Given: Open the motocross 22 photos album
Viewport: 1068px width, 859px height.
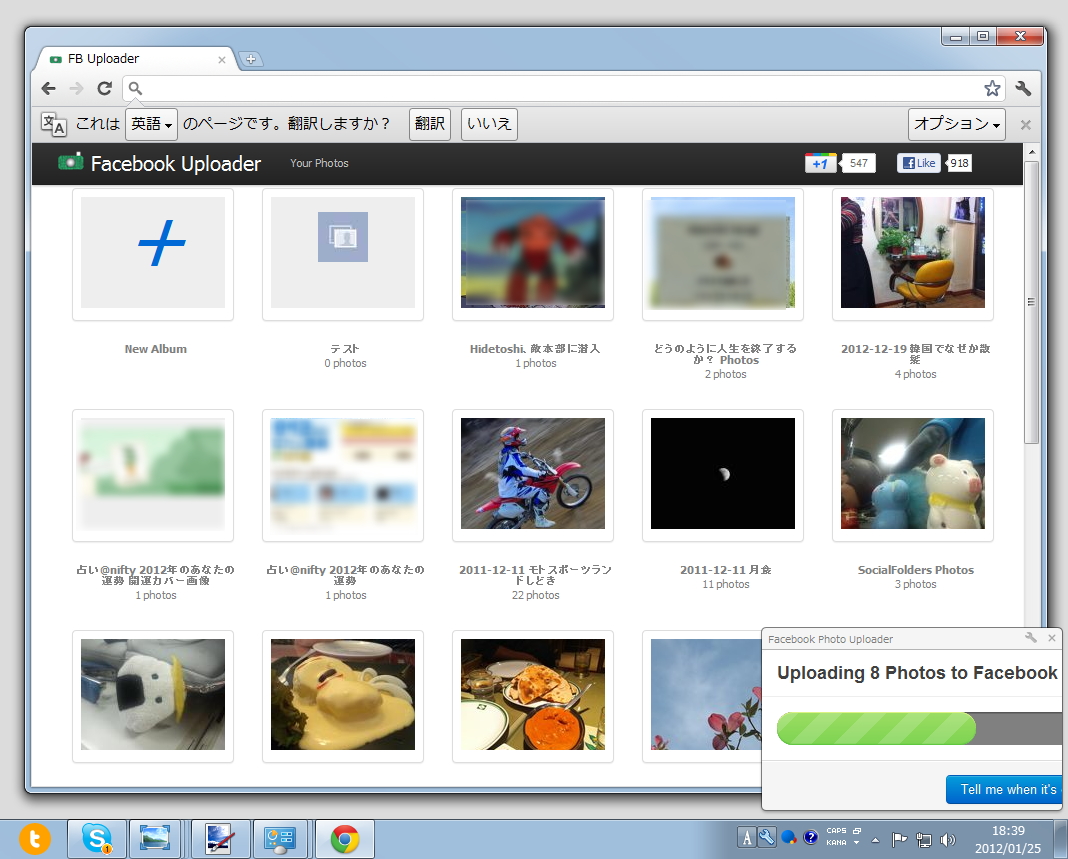Looking at the screenshot, I should pos(533,473).
